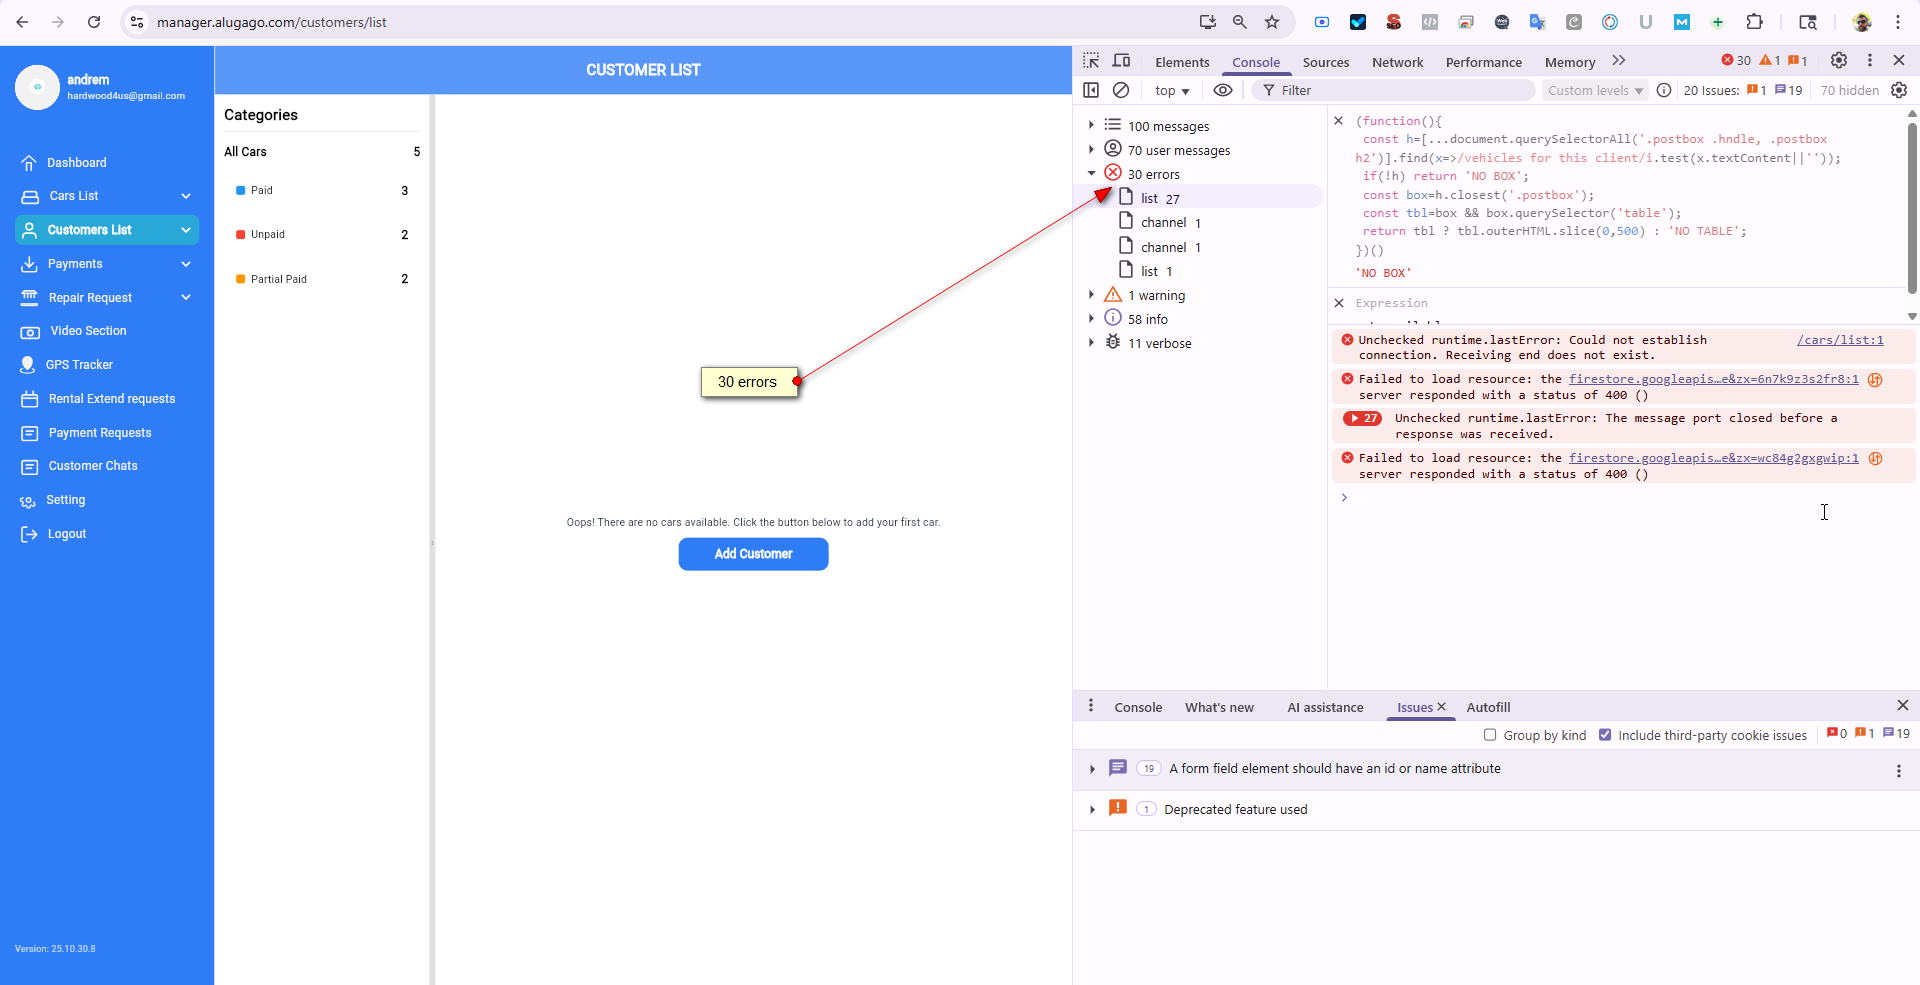Open the Custom levels dropdown
Screen dimensions: 1920x985
click(1594, 90)
